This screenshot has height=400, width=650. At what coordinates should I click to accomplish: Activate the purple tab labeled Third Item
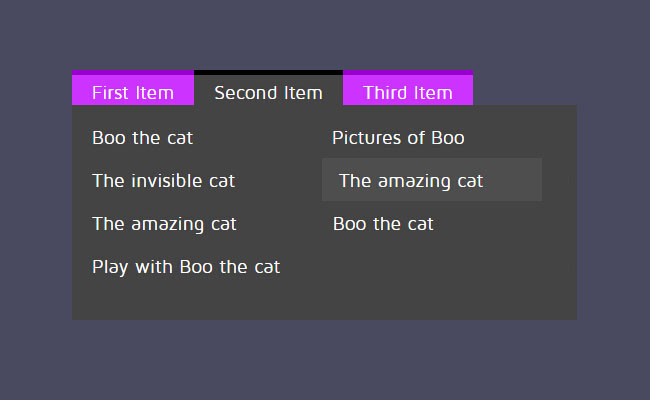click(407, 90)
